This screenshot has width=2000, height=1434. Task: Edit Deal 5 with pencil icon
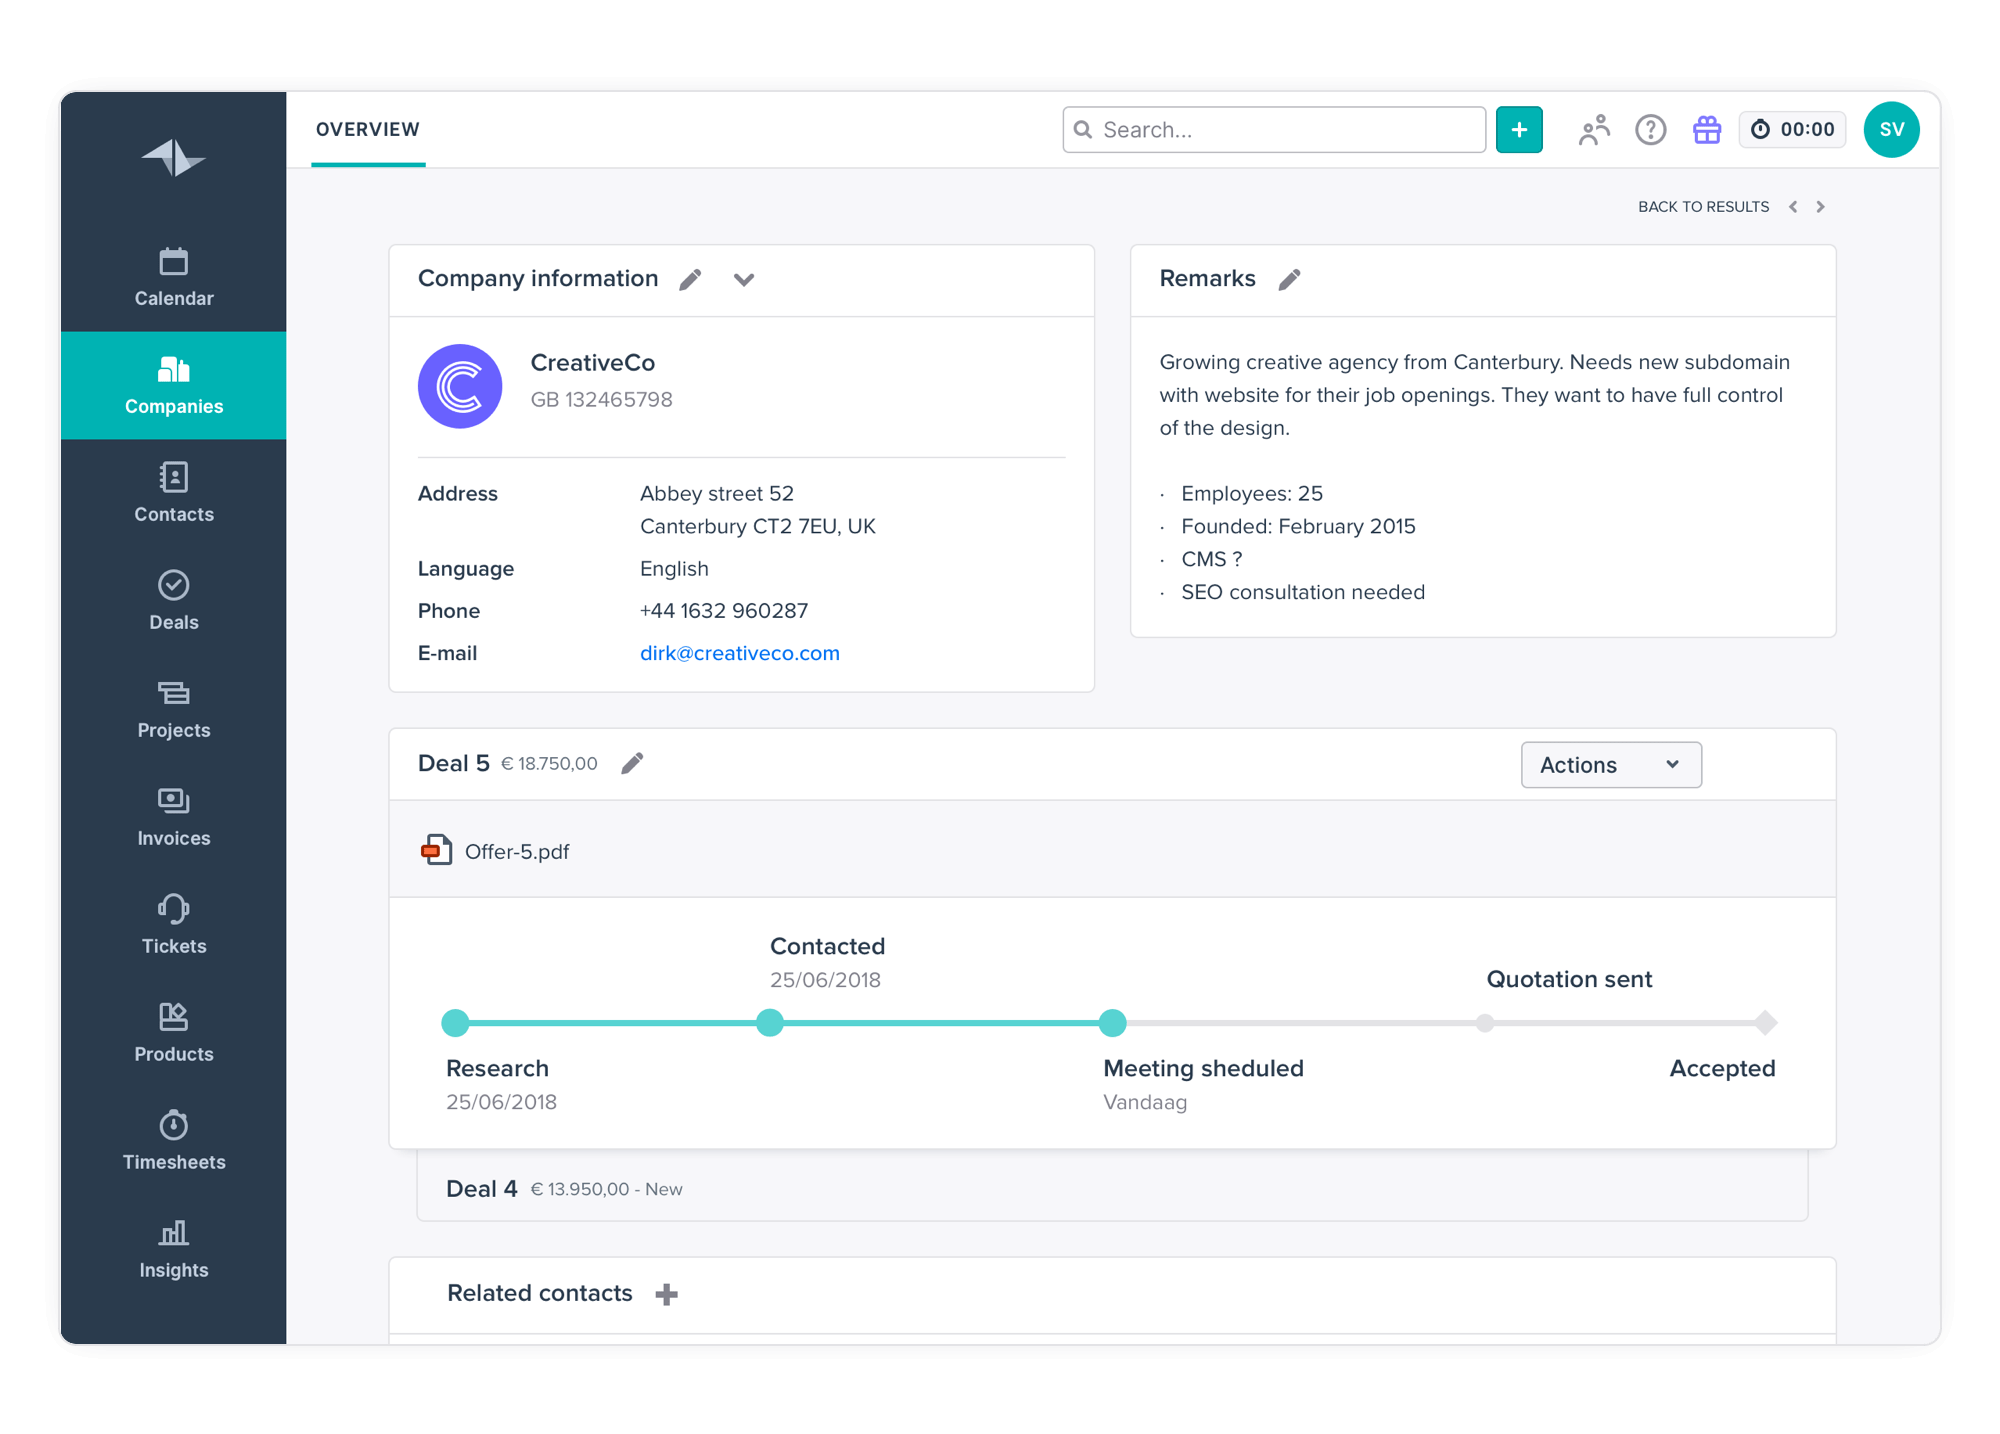pos(632,764)
